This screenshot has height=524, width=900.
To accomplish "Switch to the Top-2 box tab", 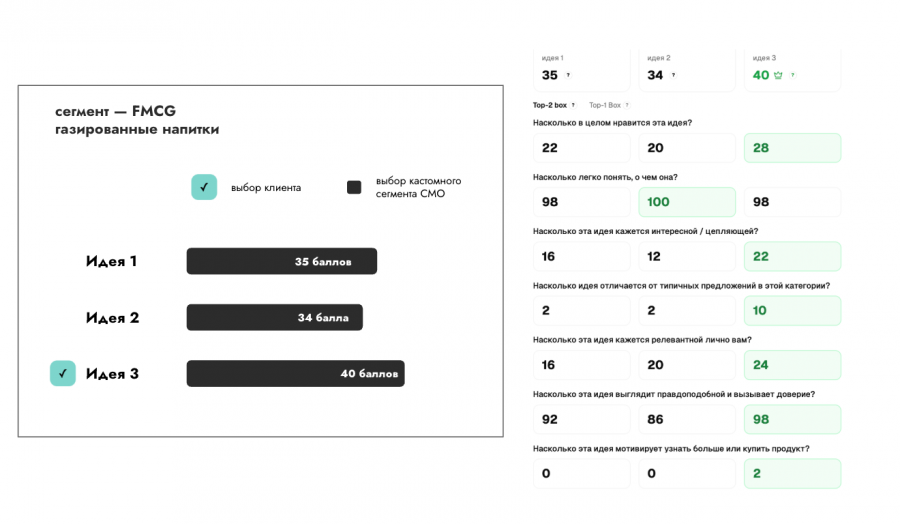I will (x=549, y=105).
